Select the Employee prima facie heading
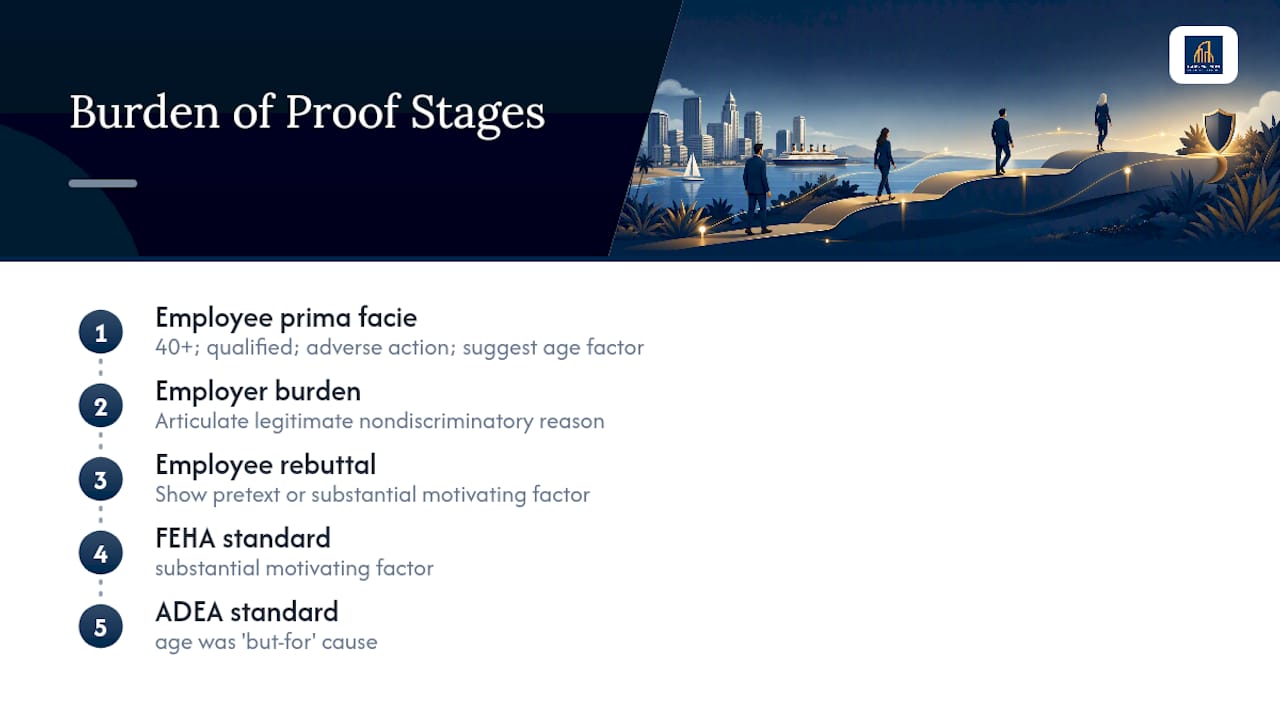Screen dimensions: 1280x720 coord(286,318)
